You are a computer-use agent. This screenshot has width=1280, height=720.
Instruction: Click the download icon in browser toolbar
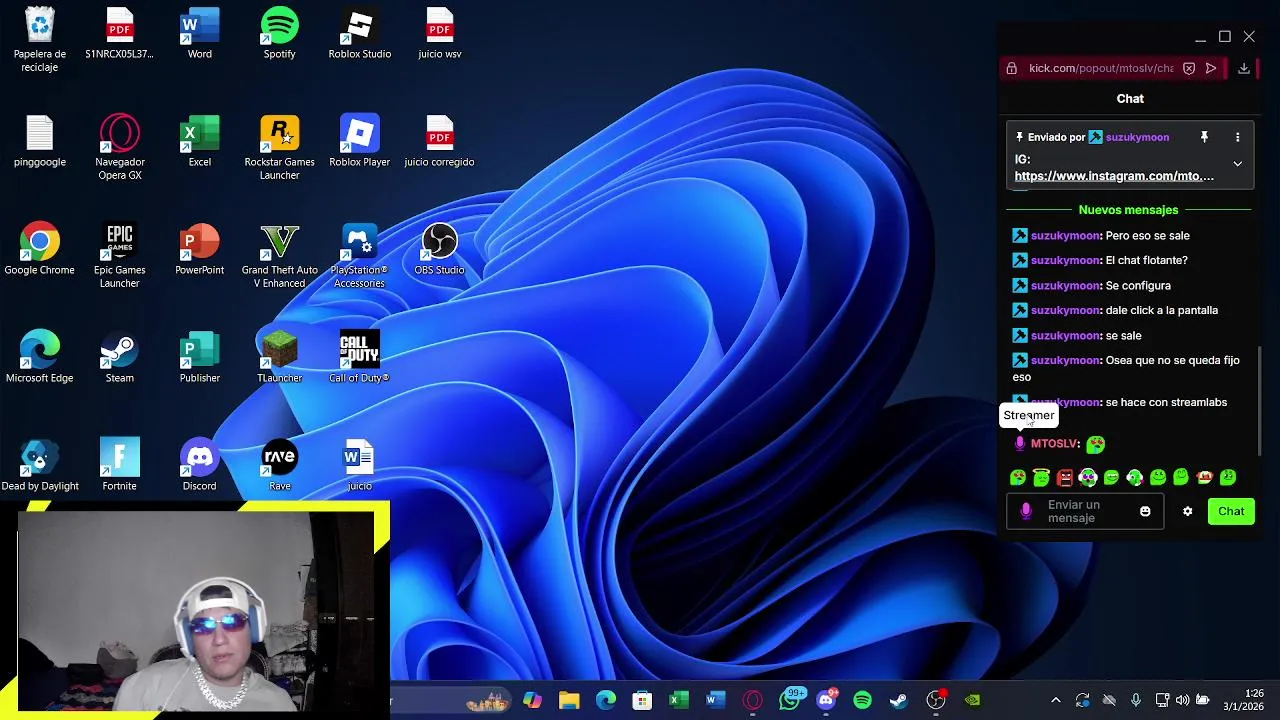coord(1243,68)
